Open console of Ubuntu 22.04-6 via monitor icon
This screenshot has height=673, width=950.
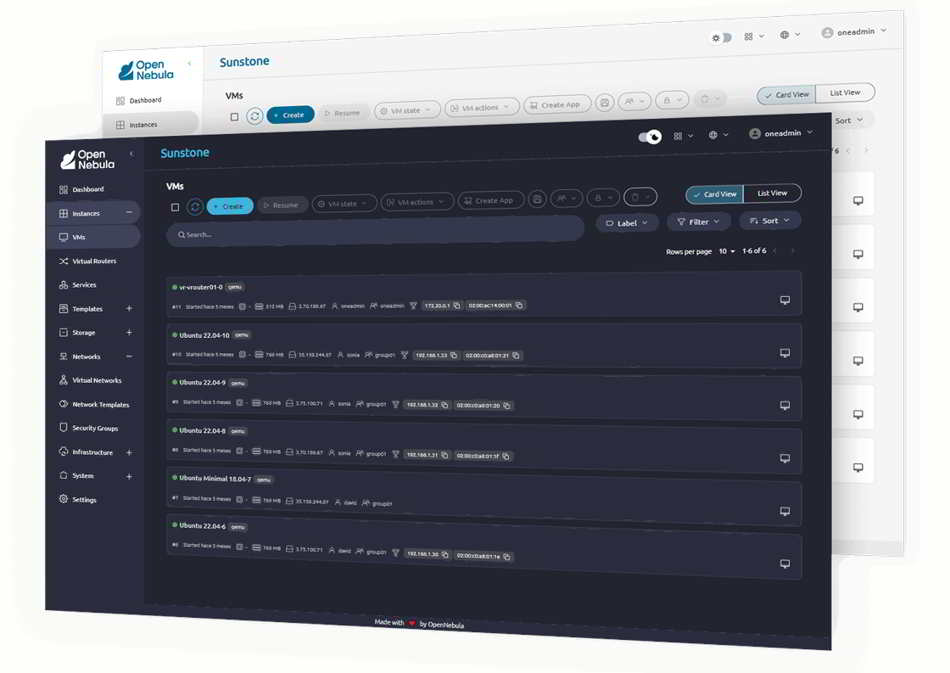click(785, 563)
